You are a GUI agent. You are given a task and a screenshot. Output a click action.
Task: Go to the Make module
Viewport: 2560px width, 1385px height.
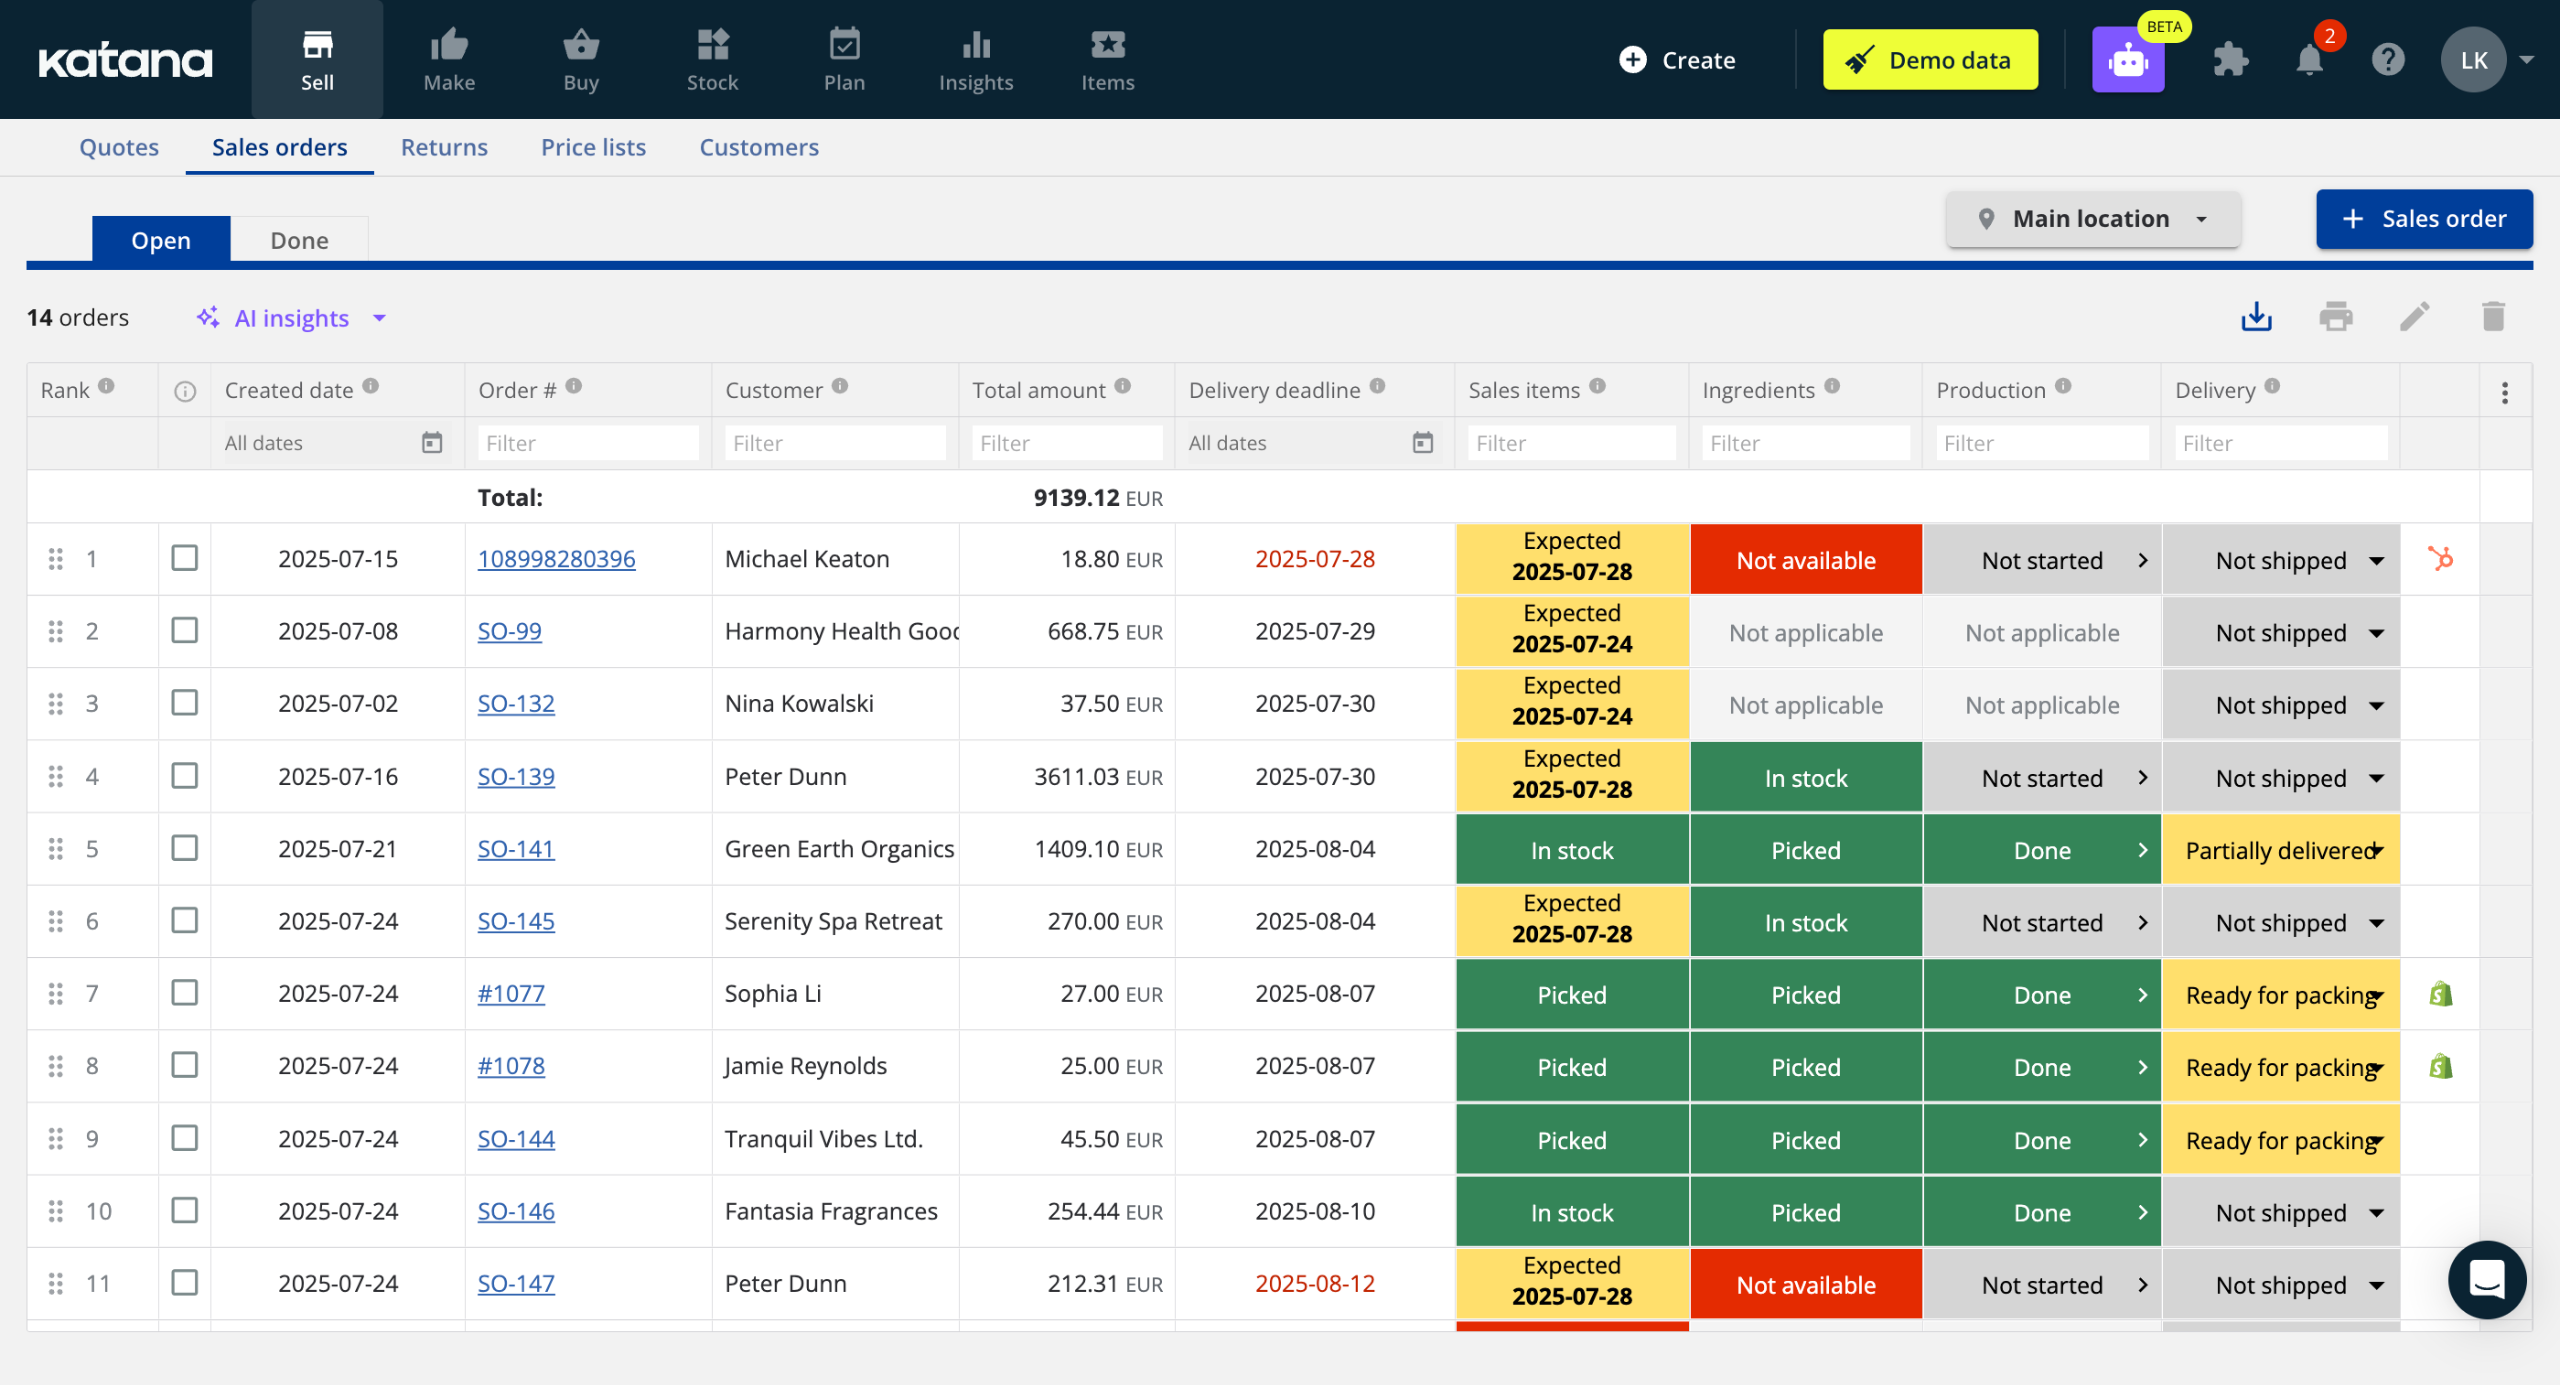pos(449,60)
